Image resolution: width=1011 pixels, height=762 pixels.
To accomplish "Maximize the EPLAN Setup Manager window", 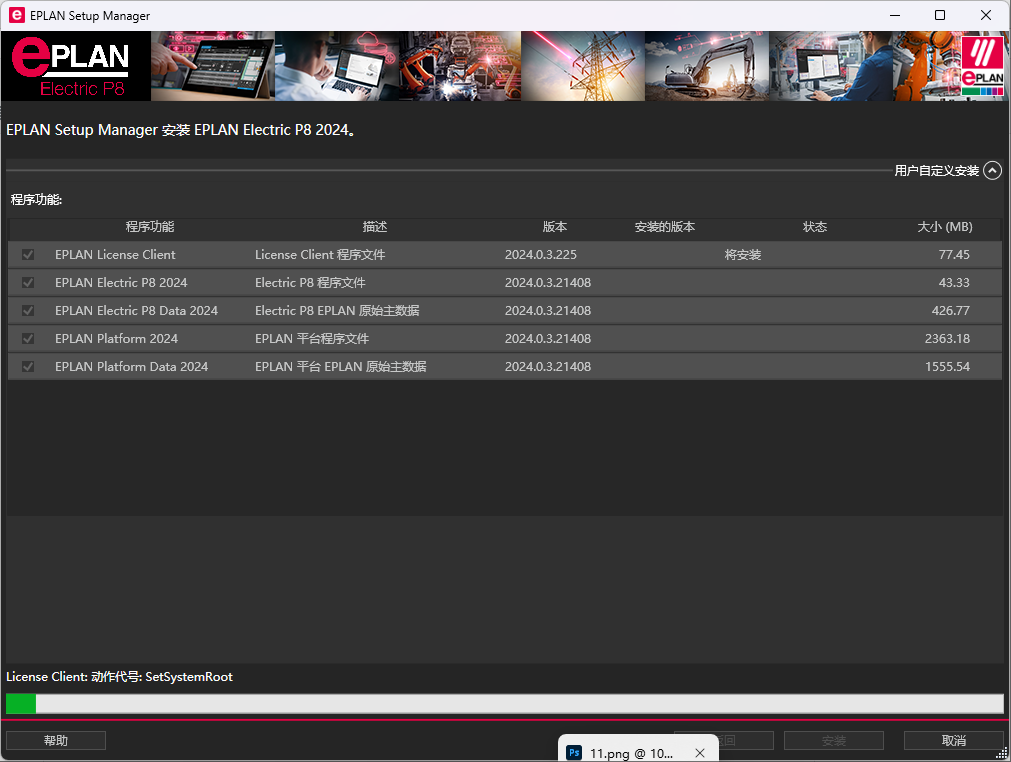I will [940, 15].
